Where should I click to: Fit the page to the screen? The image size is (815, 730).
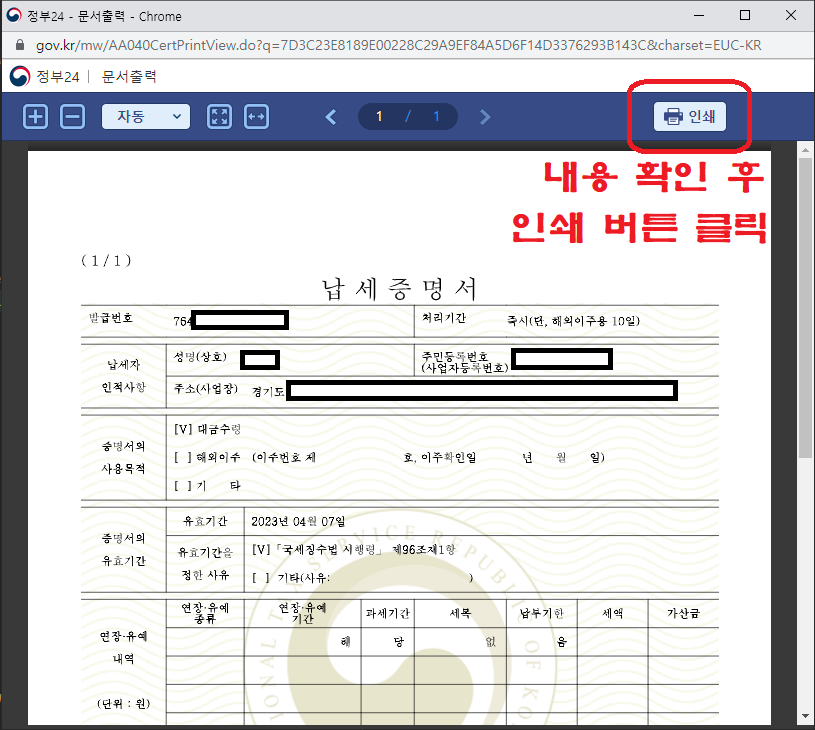(219, 116)
